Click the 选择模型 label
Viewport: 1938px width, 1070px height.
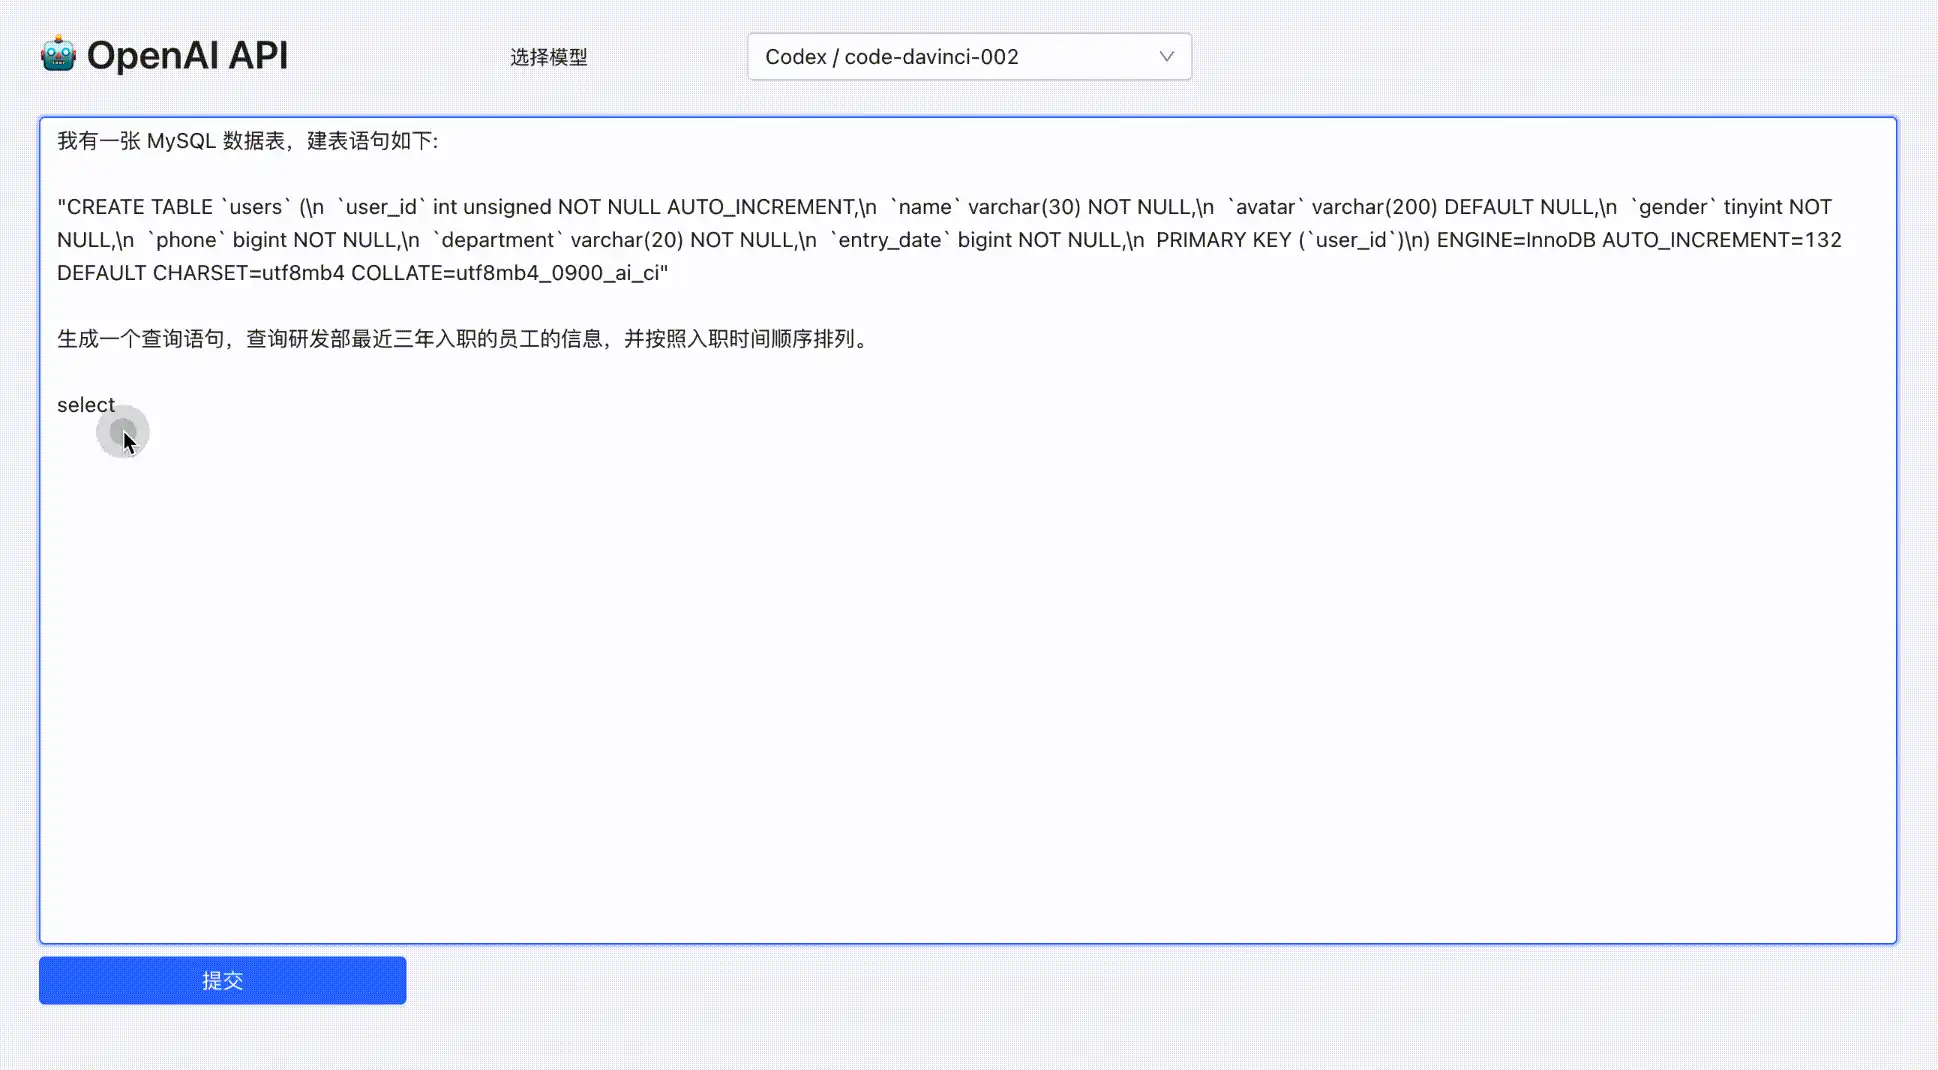coord(549,58)
